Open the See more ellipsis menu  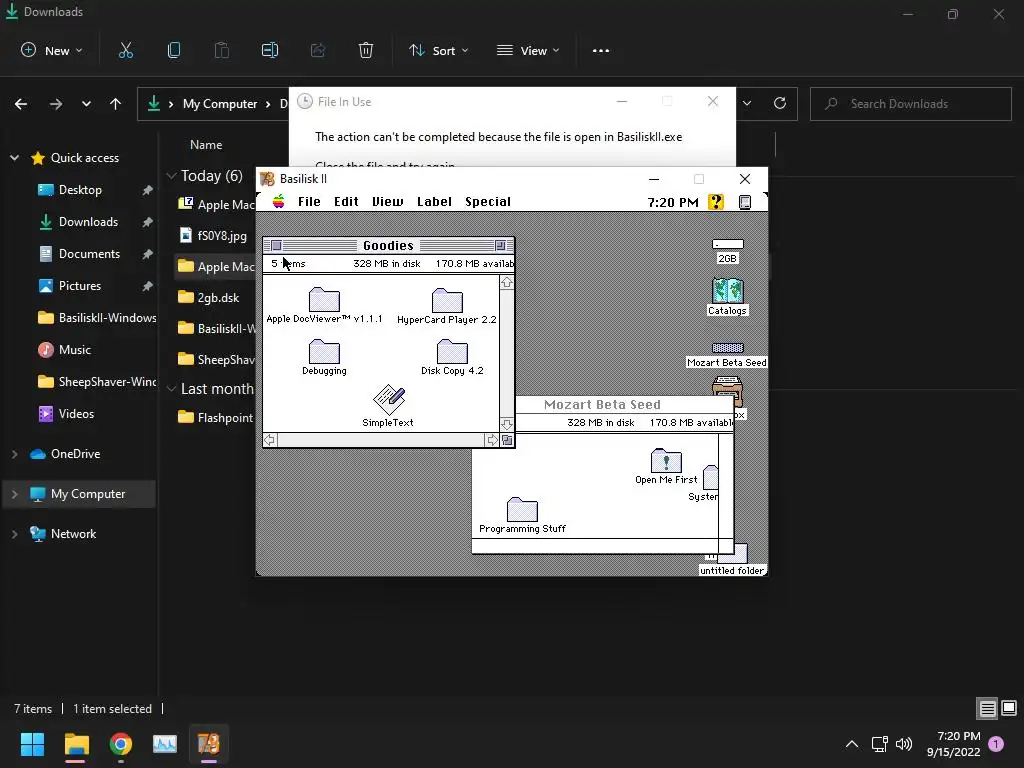click(x=601, y=50)
